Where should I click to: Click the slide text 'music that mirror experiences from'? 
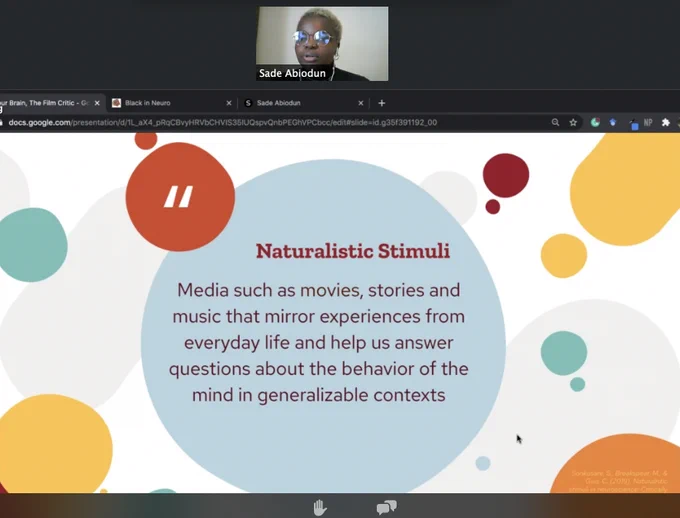tap(319, 316)
